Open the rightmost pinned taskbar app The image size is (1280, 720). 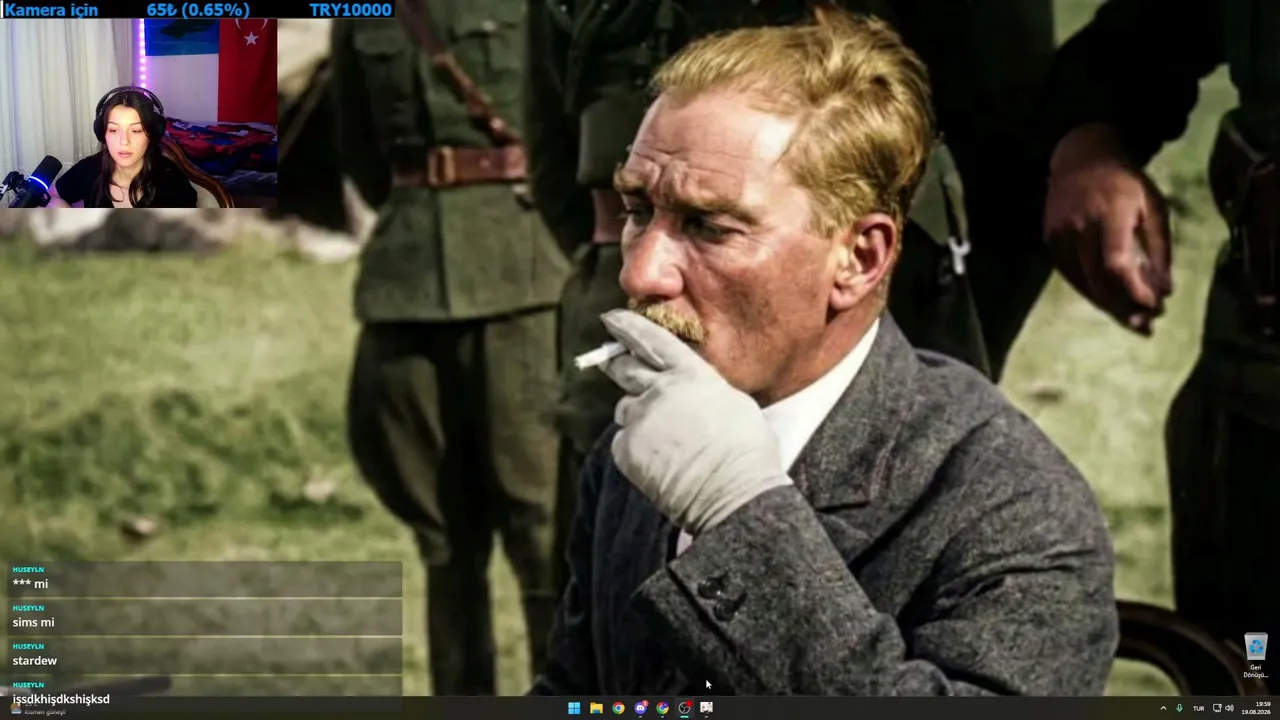(x=706, y=708)
